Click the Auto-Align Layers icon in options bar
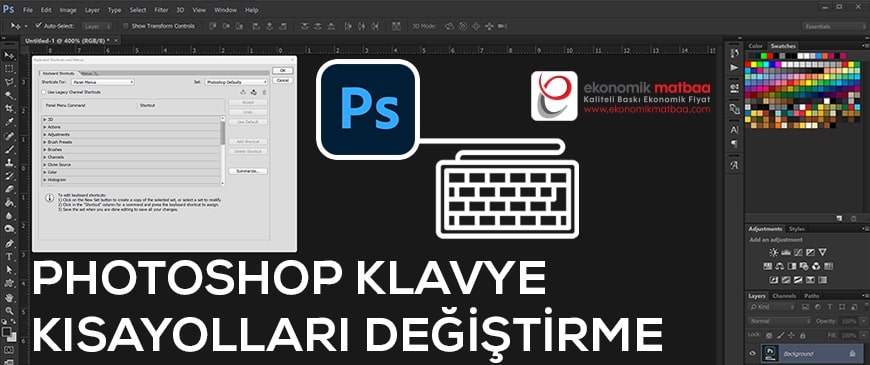870x365 pixels. [396, 26]
